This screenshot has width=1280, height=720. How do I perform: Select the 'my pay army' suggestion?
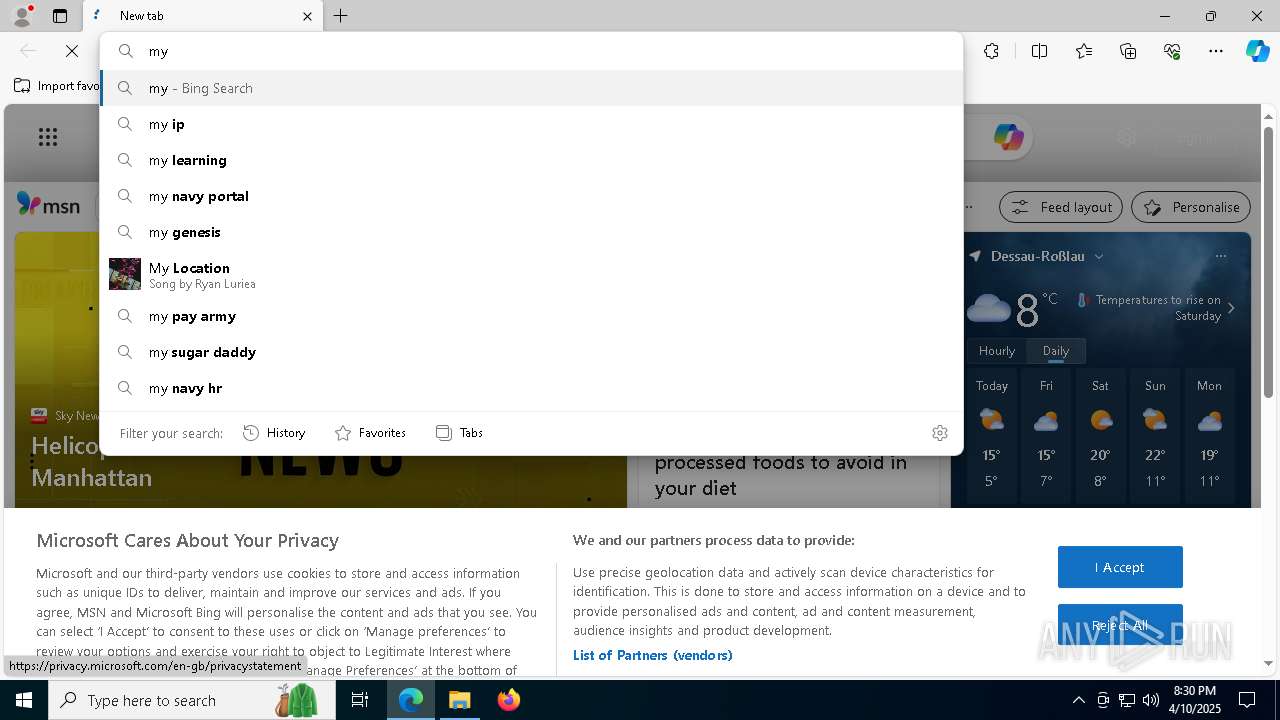click(x=531, y=316)
